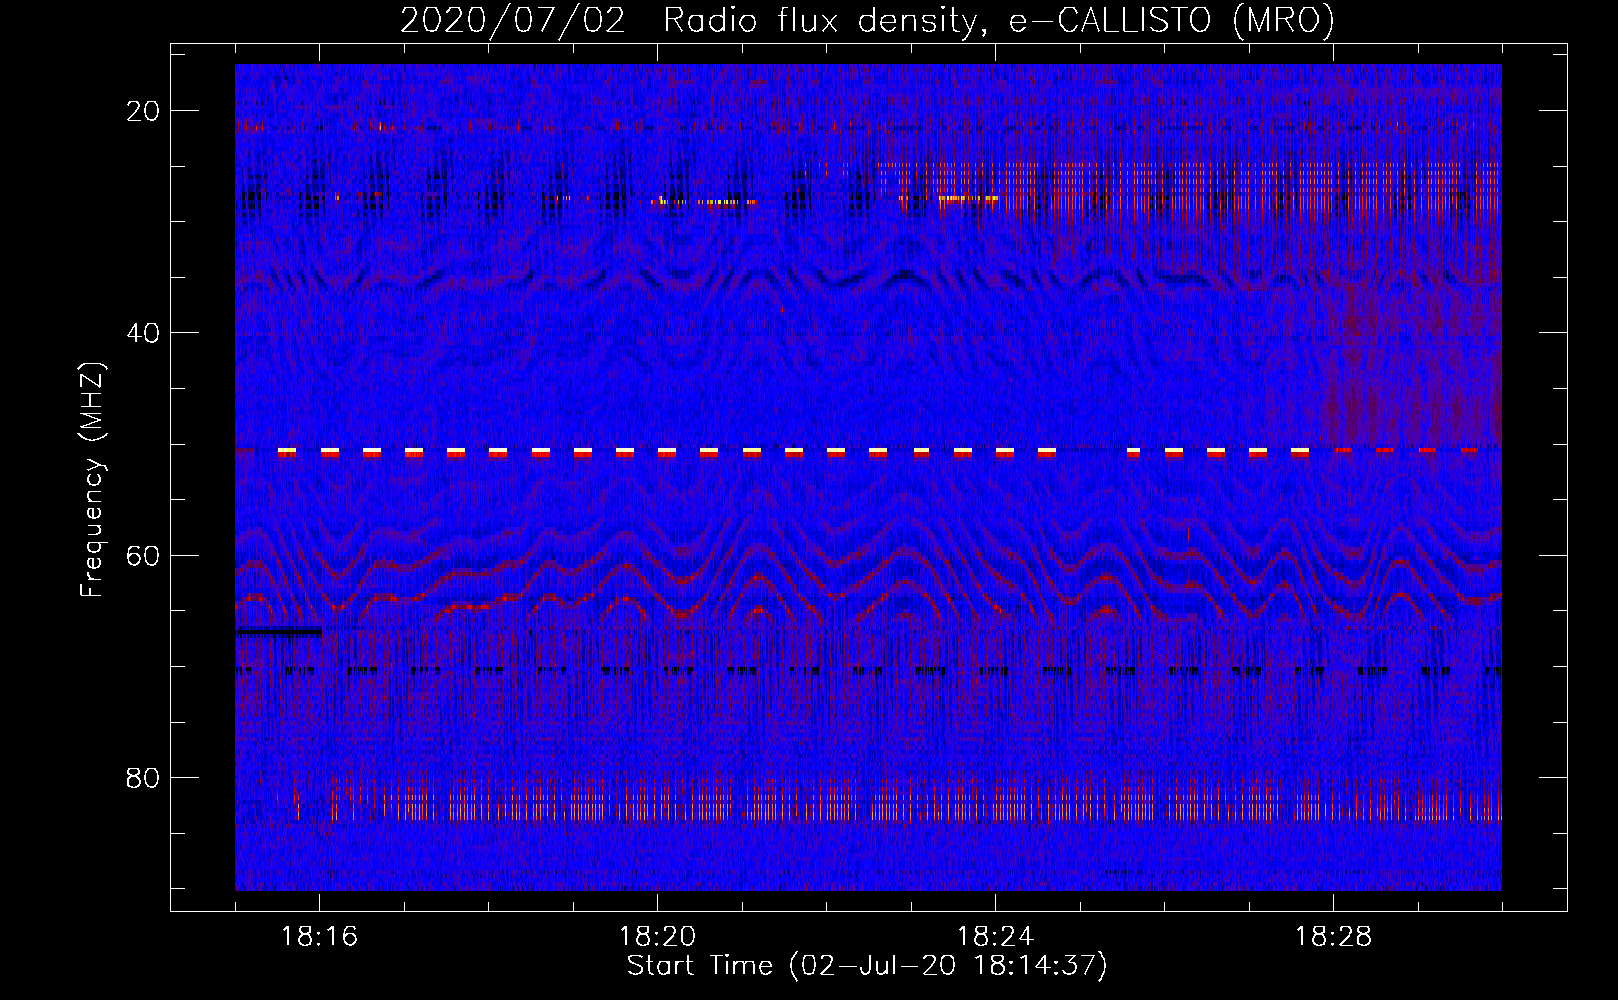Click the '20' frequency tick label

coord(143,111)
